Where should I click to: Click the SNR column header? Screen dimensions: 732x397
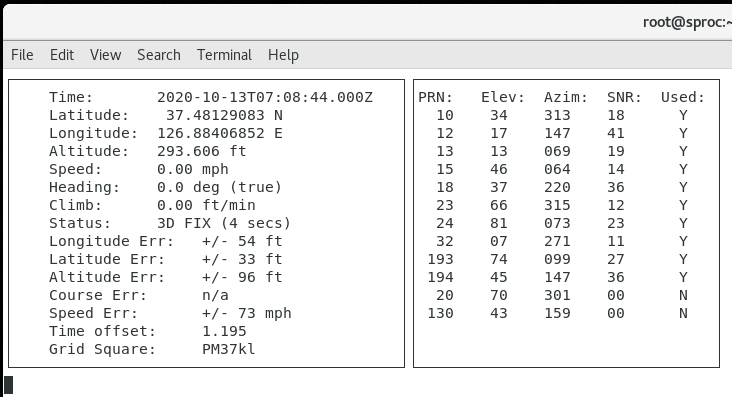click(x=624, y=97)
